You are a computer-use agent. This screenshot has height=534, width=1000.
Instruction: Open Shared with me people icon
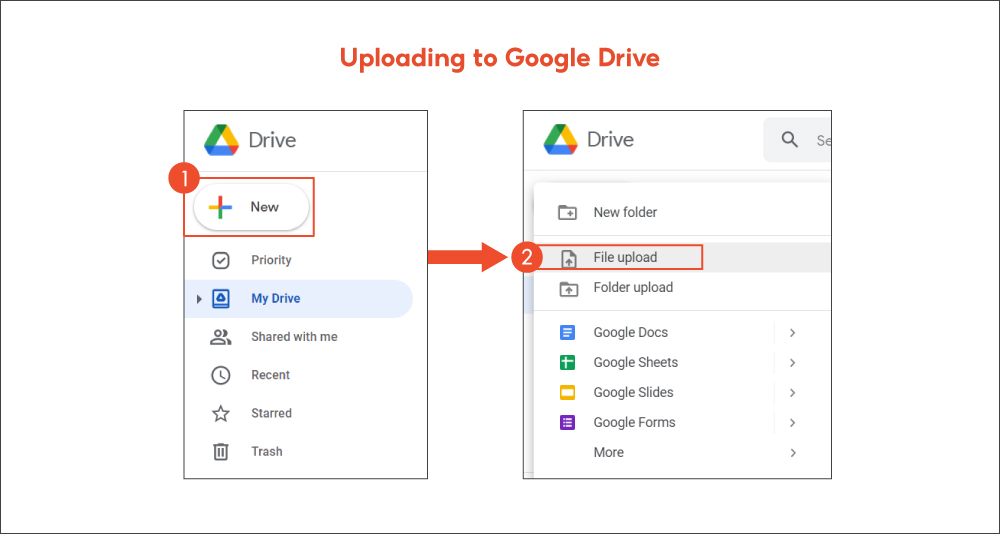[221, 337]
